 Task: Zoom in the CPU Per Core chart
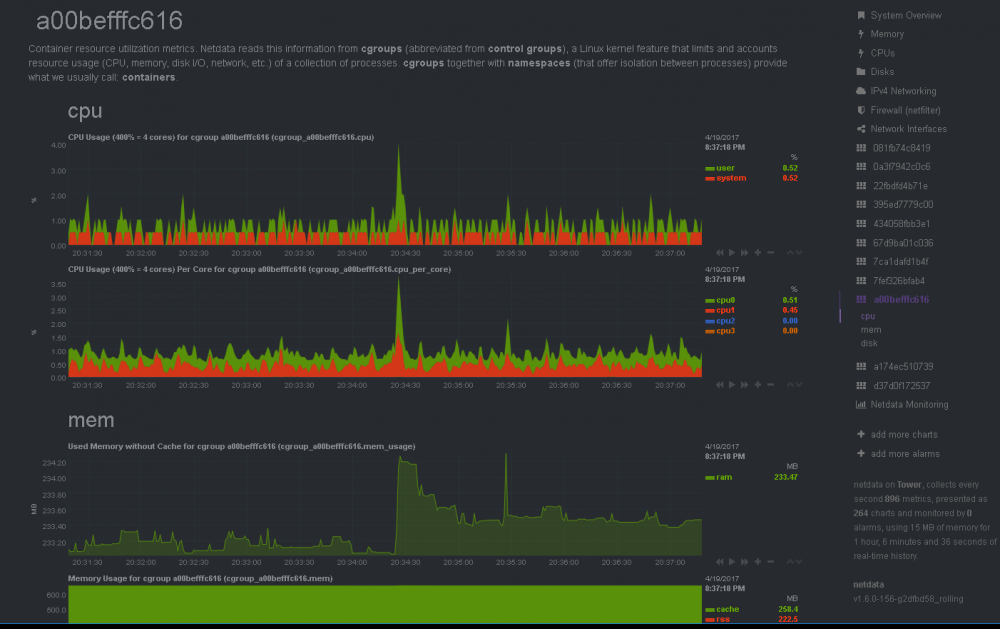tap(758, 385)
